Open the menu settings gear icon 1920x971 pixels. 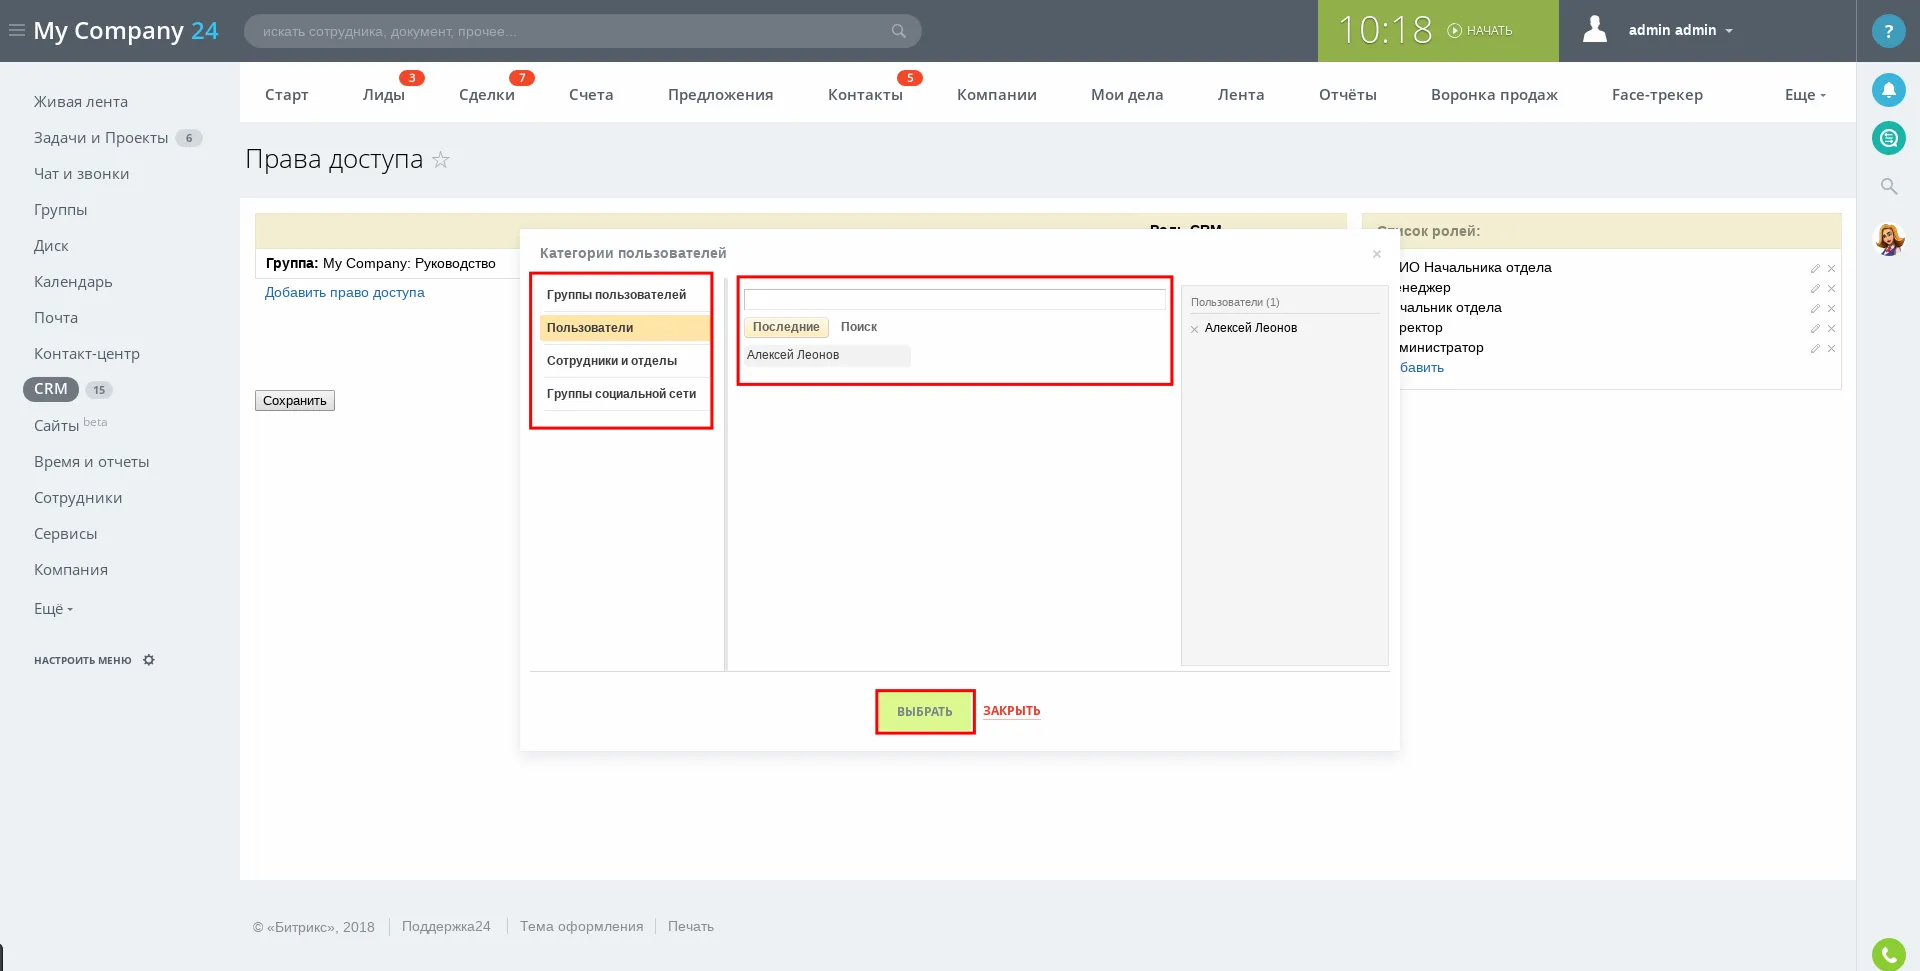[149, 660]
